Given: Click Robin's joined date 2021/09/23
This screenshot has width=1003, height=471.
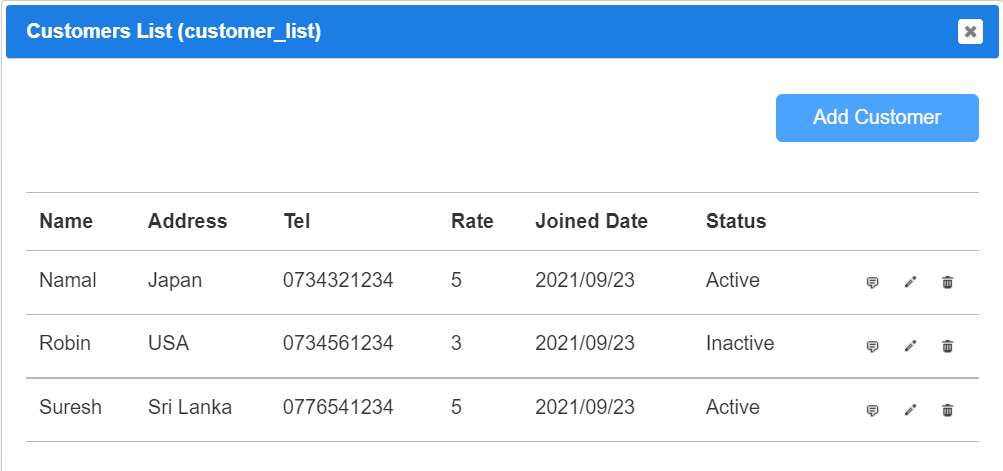Looking at the screenshot, I should pos(585,344).
